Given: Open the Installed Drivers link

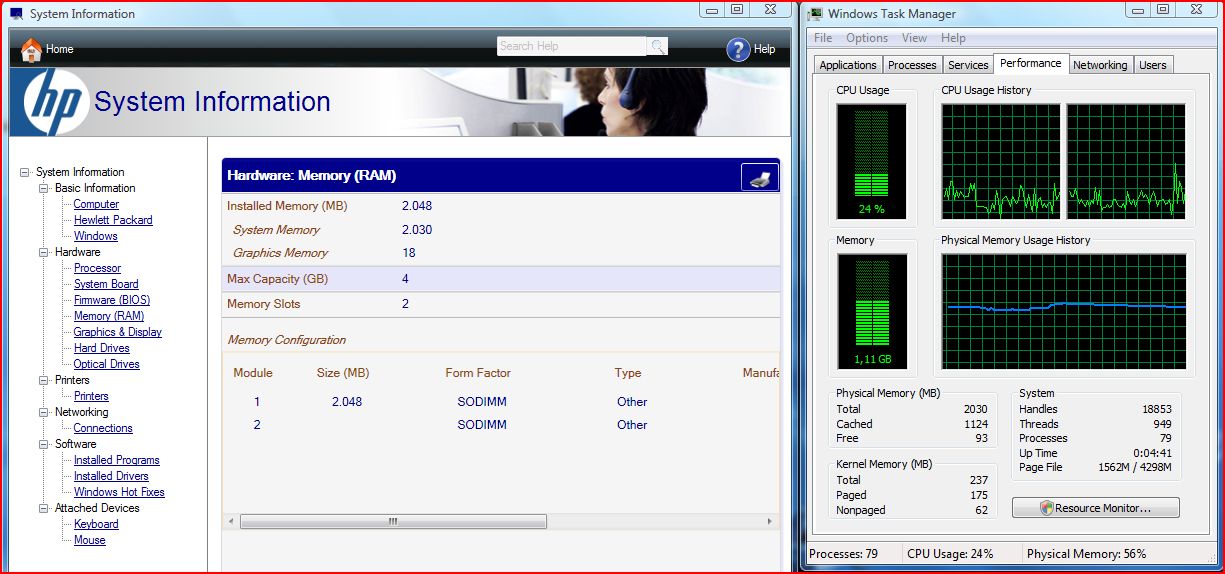Looking at the screenshot, I should (111, 476).
